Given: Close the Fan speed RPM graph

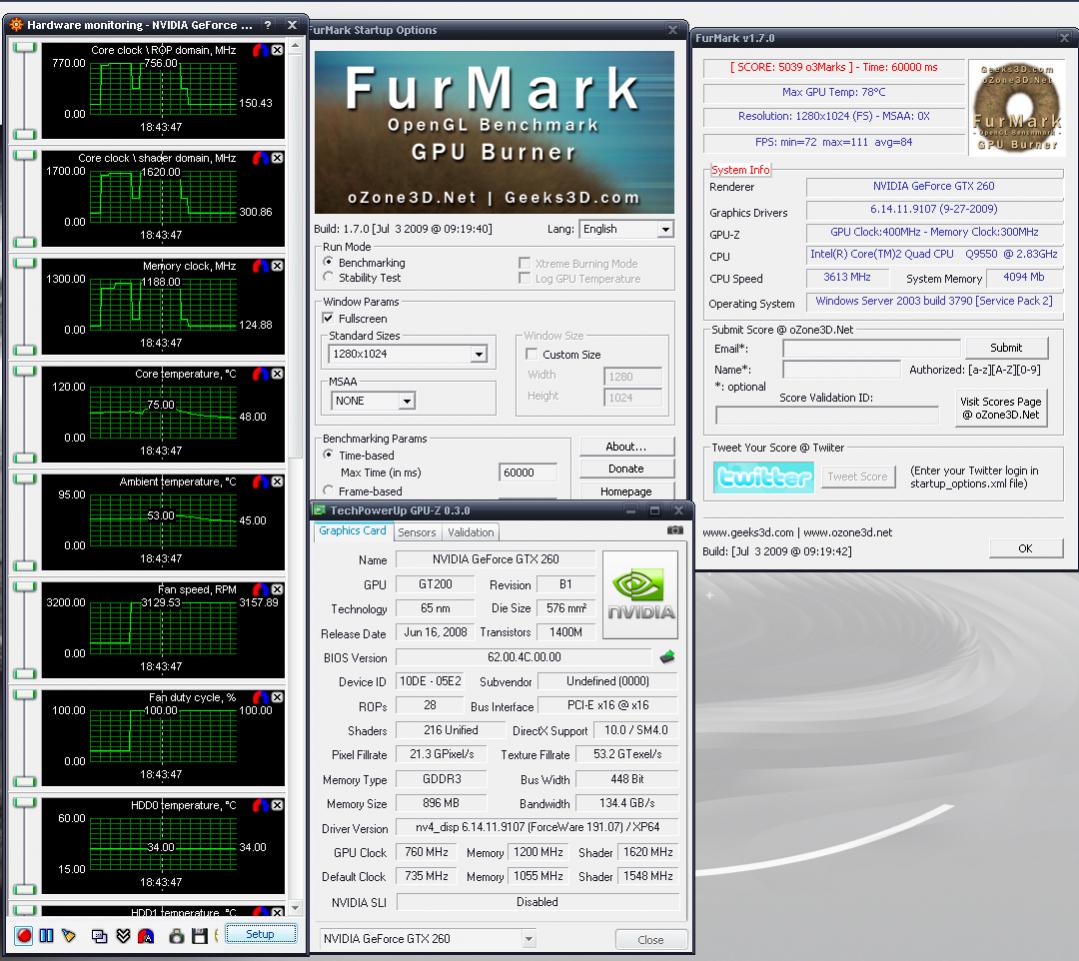Looking at the screenshot, I should click(277, 590).
